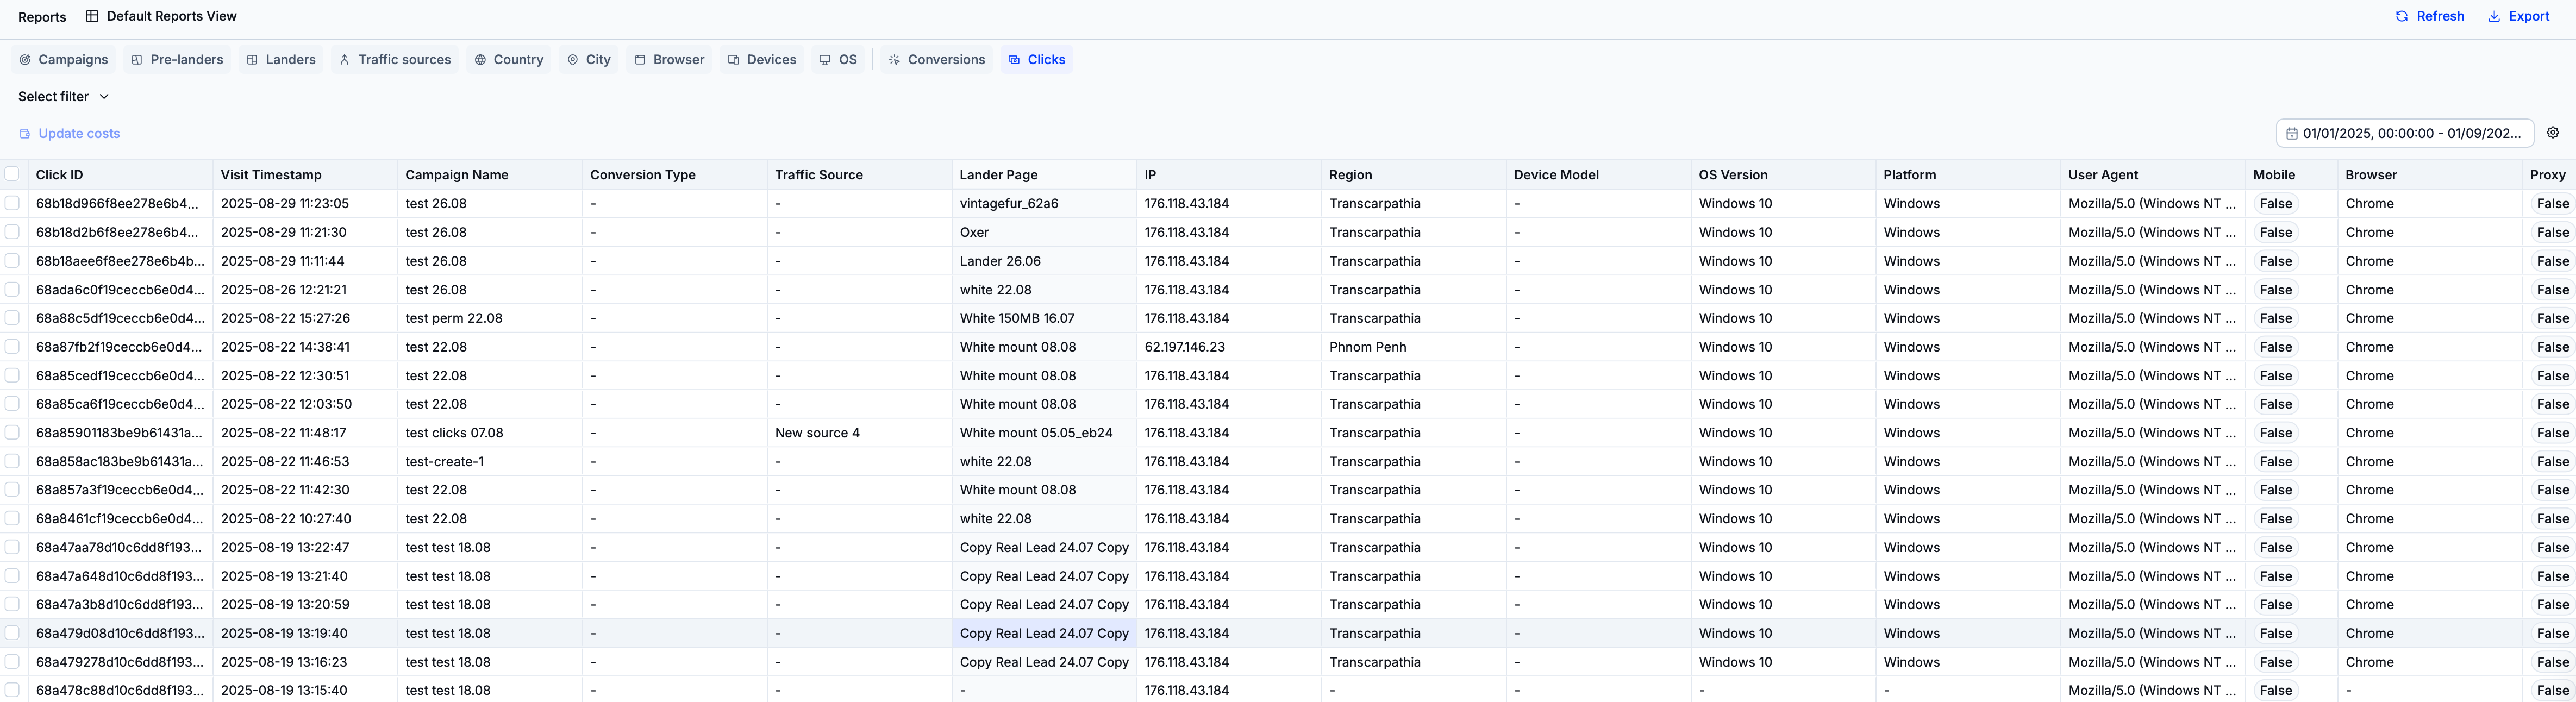Switch to the City tab
2576x702 pixels.
tap(588, 60)
